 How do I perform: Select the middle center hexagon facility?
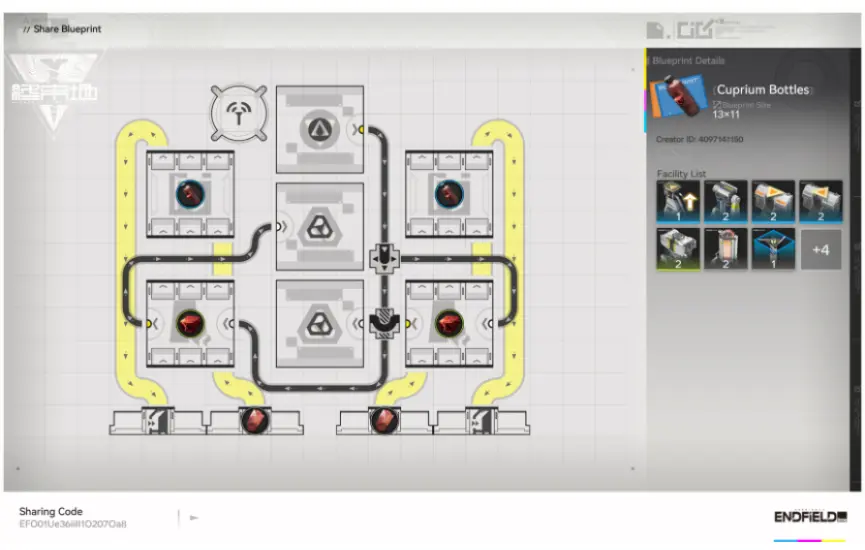[319, 226]
